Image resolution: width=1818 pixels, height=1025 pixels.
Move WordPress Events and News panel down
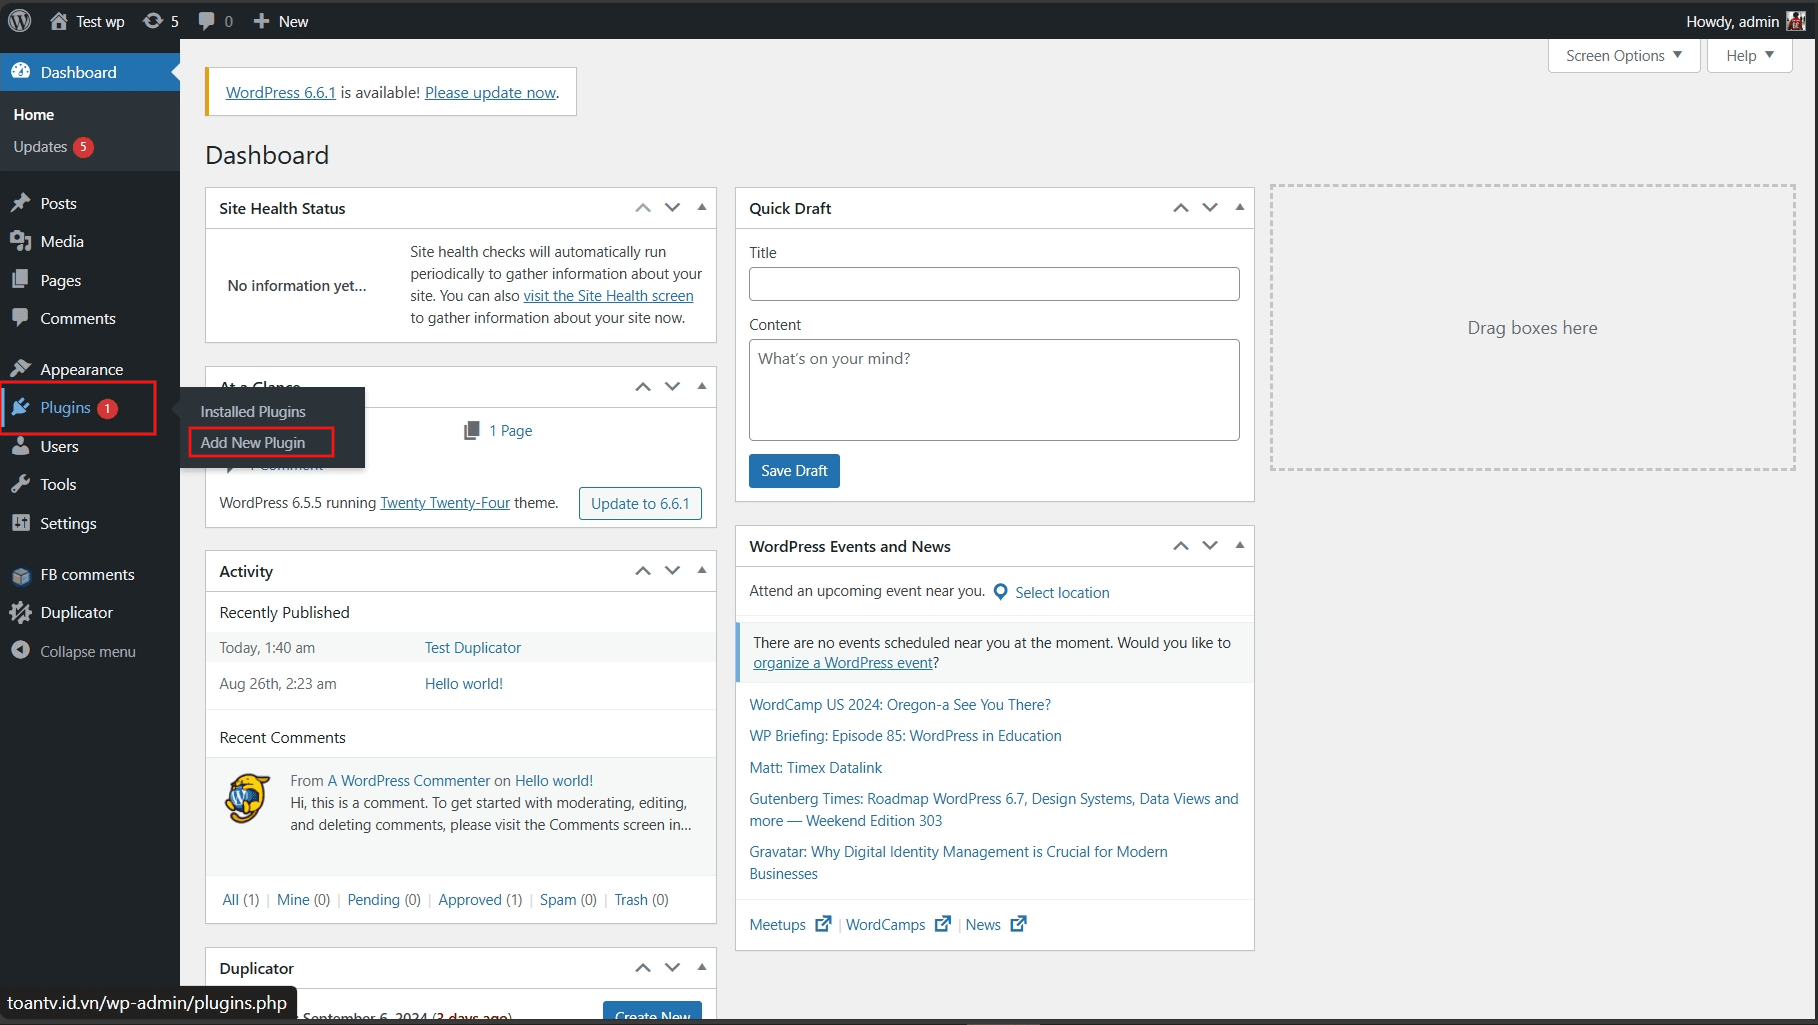click(x=1210, y=546)
